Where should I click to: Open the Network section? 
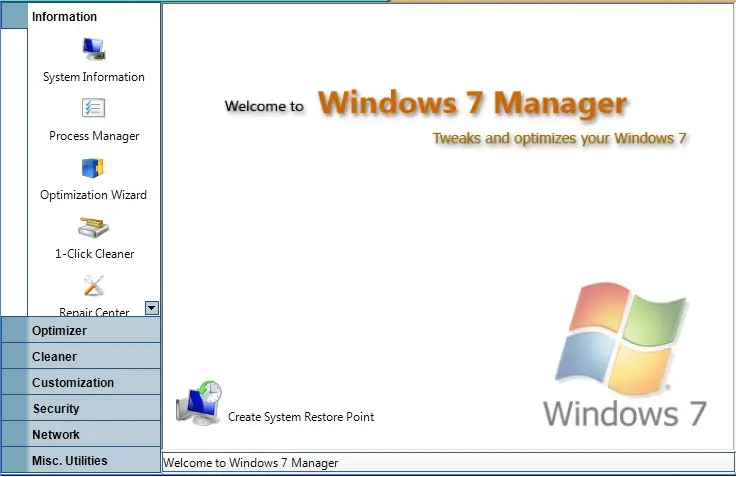[81, 434]
